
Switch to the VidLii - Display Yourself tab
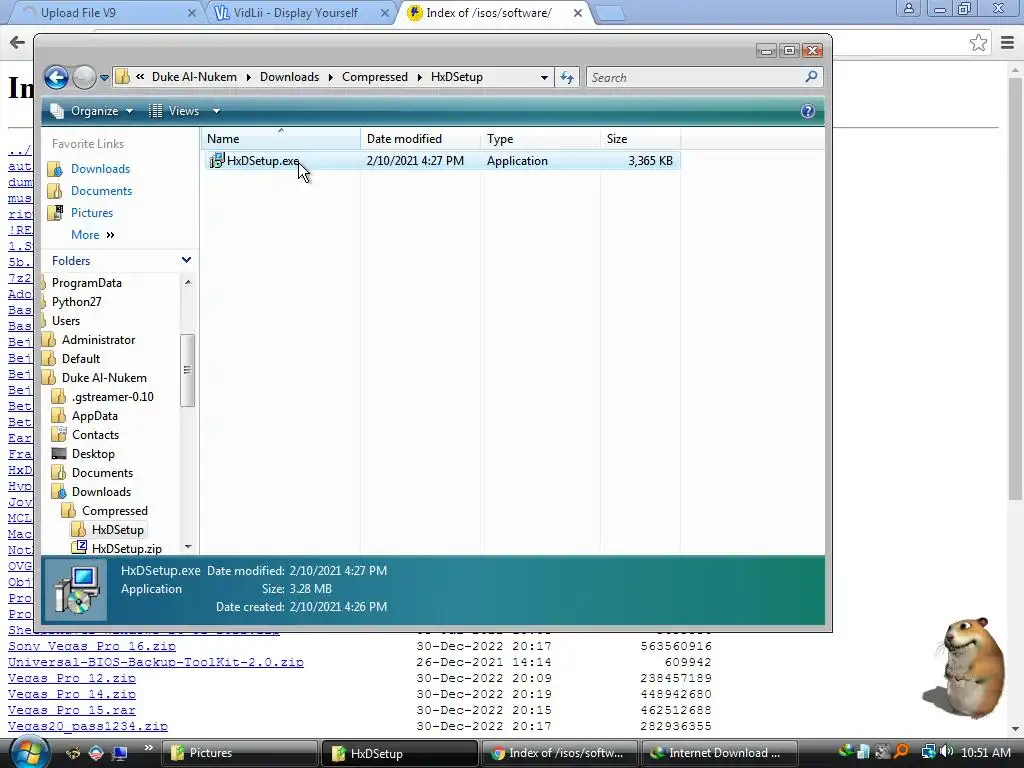(x=302, y=12)
